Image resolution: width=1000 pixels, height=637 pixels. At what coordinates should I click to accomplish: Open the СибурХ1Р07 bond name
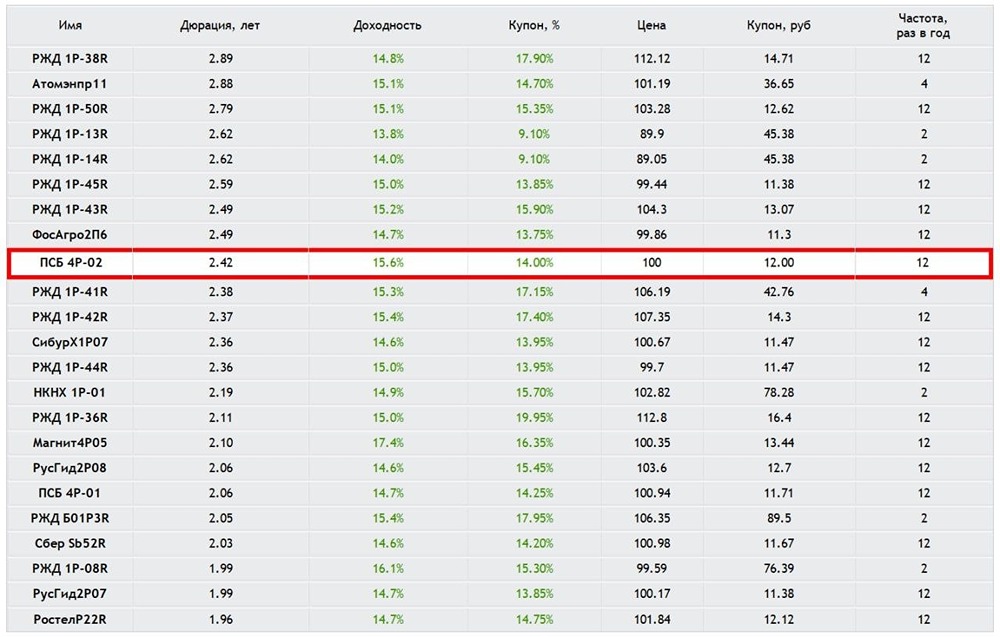(70, 341)
